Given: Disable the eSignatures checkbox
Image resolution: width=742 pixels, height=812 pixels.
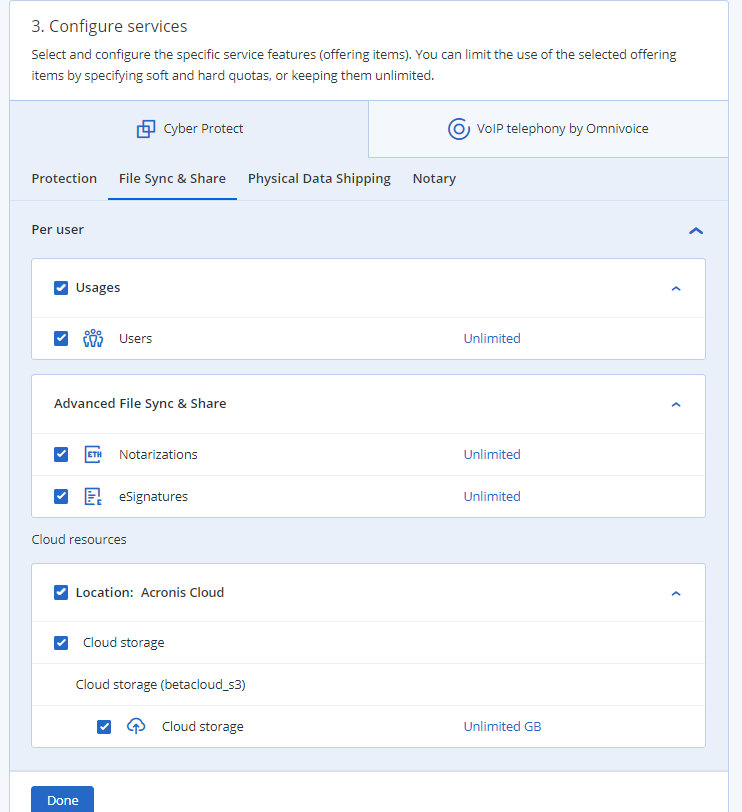Looking at the screenshot, I should [61, 496].
